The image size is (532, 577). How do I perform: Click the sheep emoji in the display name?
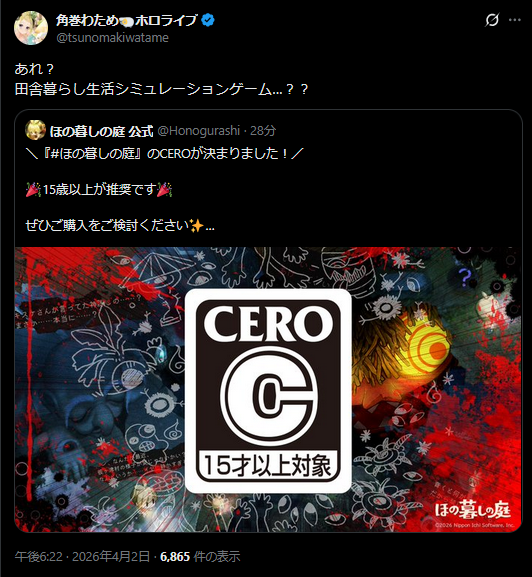[x=127, y=21]
